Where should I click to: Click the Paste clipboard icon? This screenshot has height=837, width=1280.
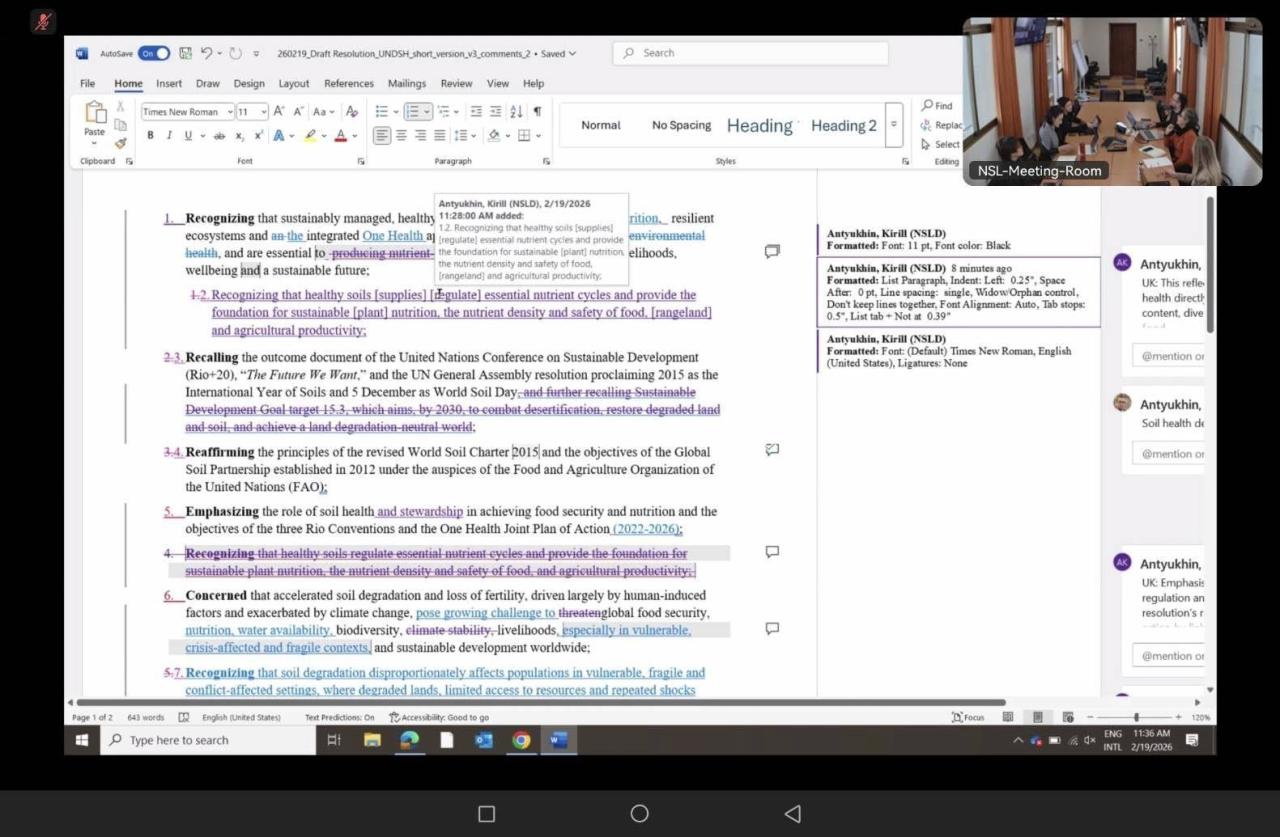(x=95, y=112)
